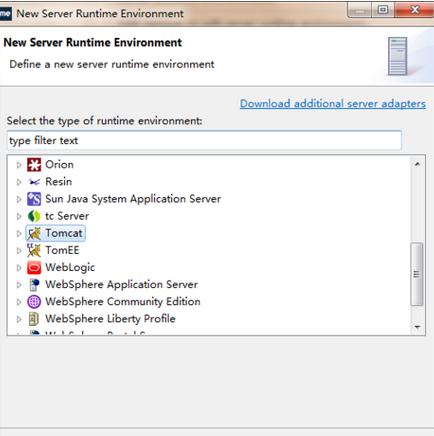
Task: Select Sun Java System Application Server text
Action: pos(133,199)
